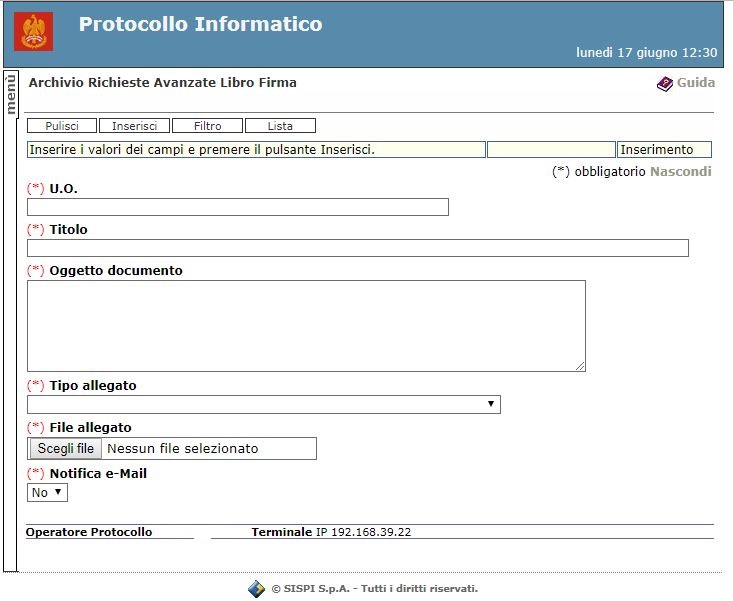
Task: Click the Nascondi link
Action: click(x=681, y=172)
